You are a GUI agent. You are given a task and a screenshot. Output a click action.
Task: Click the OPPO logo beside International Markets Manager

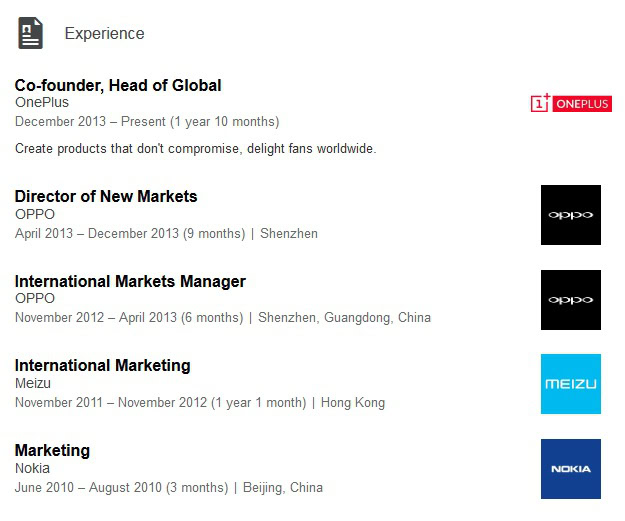pyautogui.click(x=570, y=299)
